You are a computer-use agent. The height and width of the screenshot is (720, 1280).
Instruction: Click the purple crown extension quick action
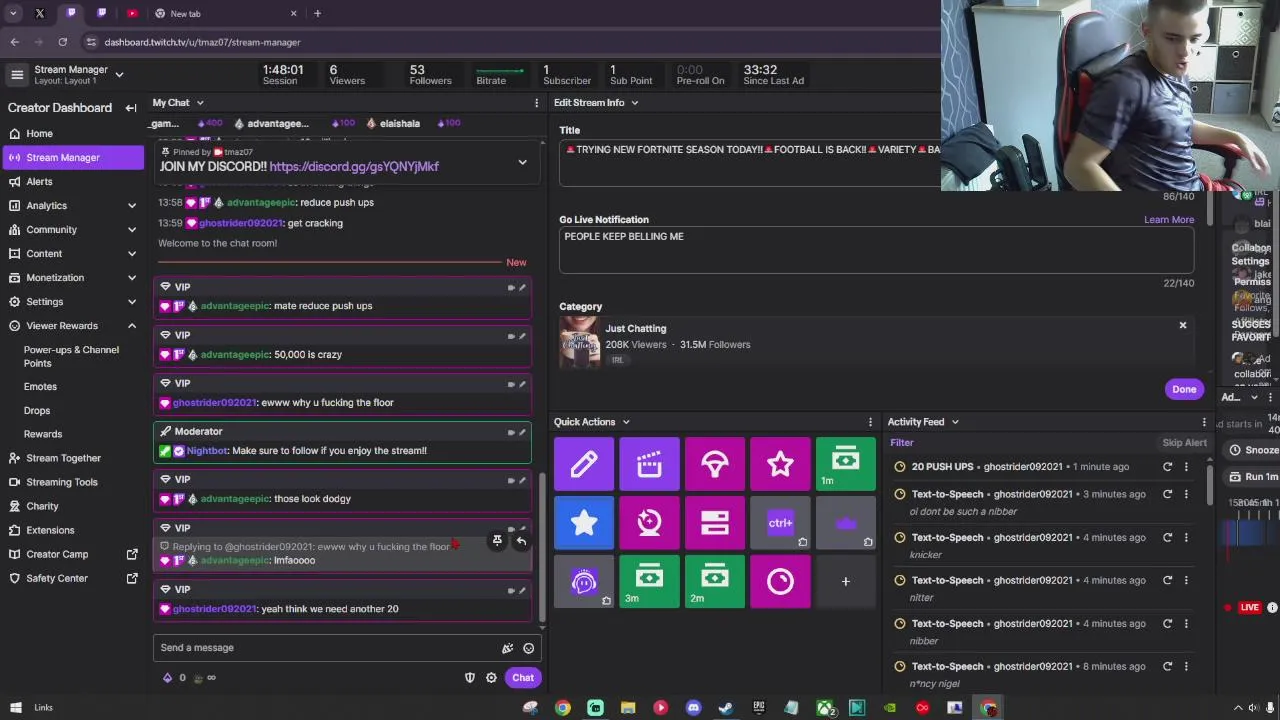click(846, 522)
